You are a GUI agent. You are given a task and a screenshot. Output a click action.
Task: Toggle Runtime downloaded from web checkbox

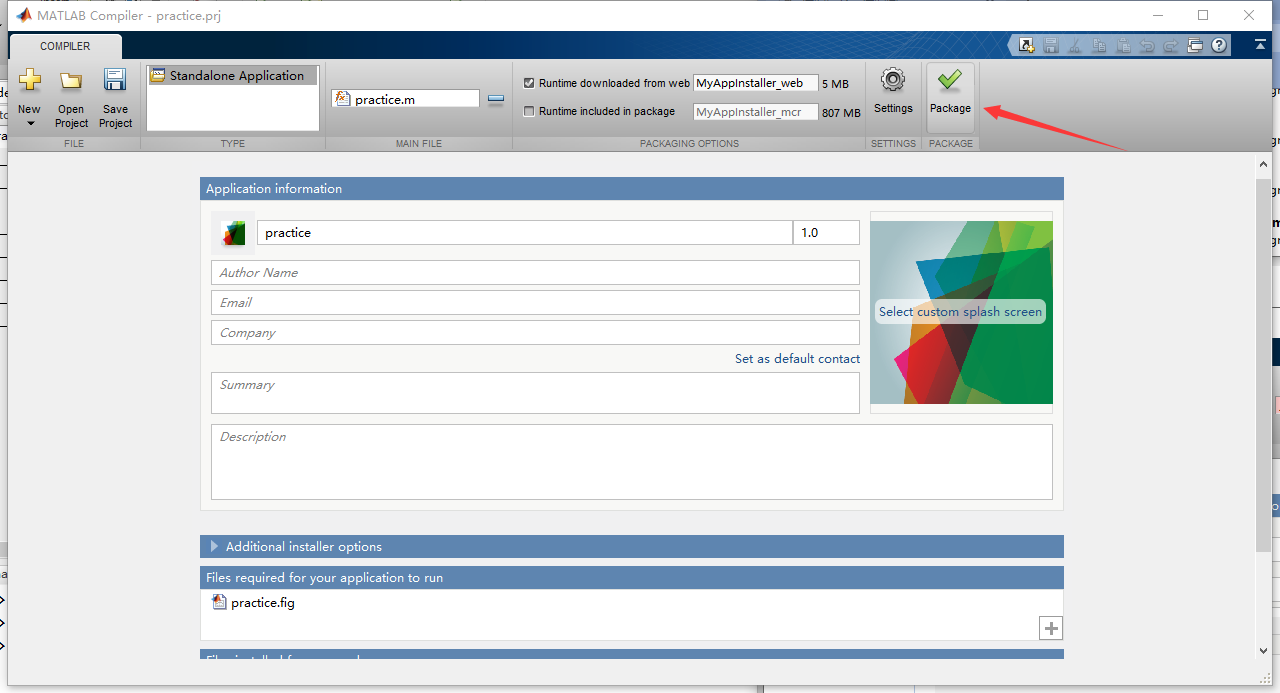(x=529, y=83)
